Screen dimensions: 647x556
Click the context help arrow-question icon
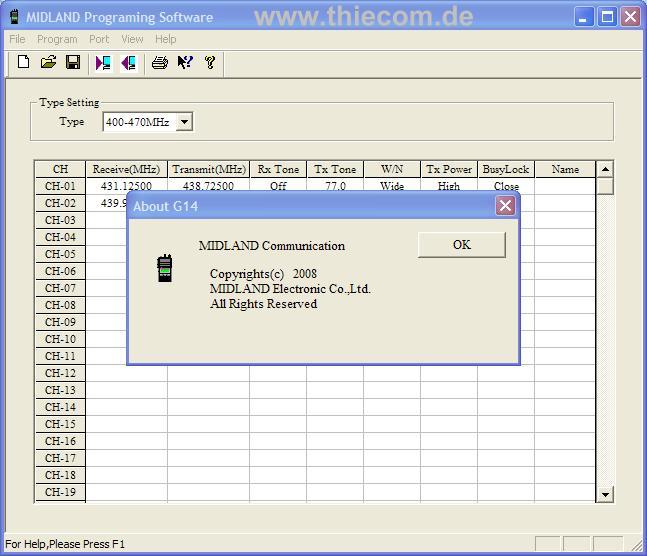pos(185,63)
